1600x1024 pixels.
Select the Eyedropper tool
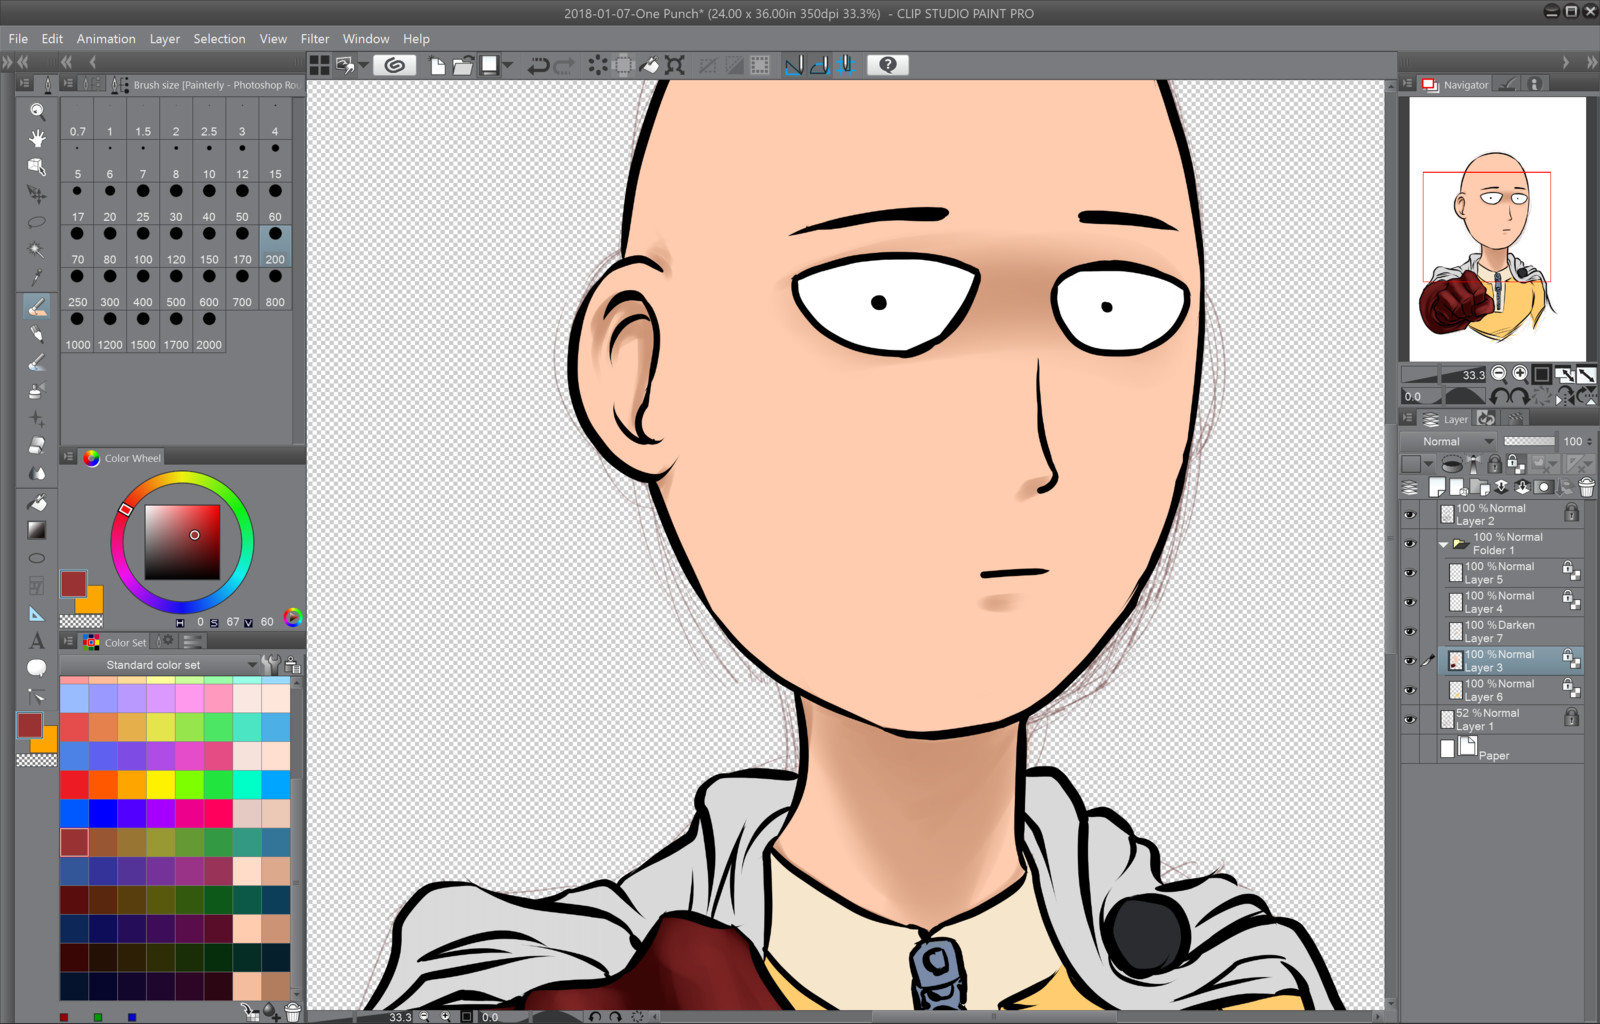click(x=37, y=278)
